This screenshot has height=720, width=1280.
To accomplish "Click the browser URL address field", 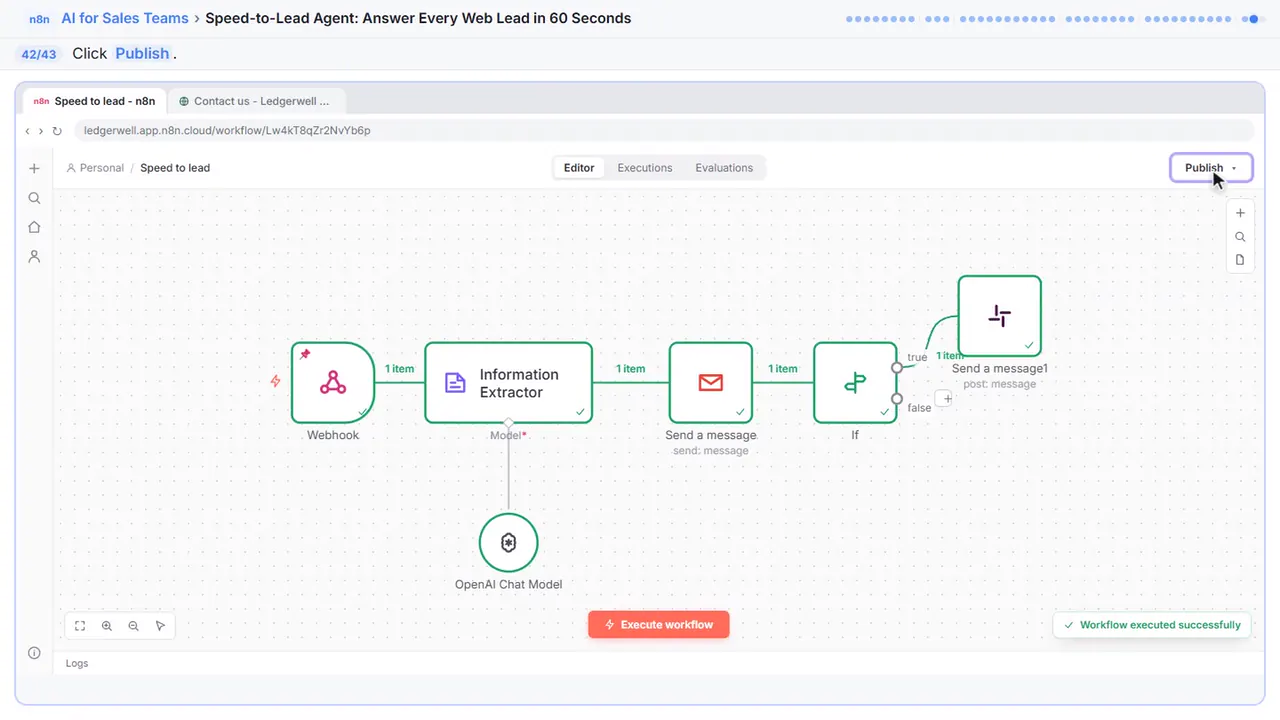I will [x=663, y=130].
